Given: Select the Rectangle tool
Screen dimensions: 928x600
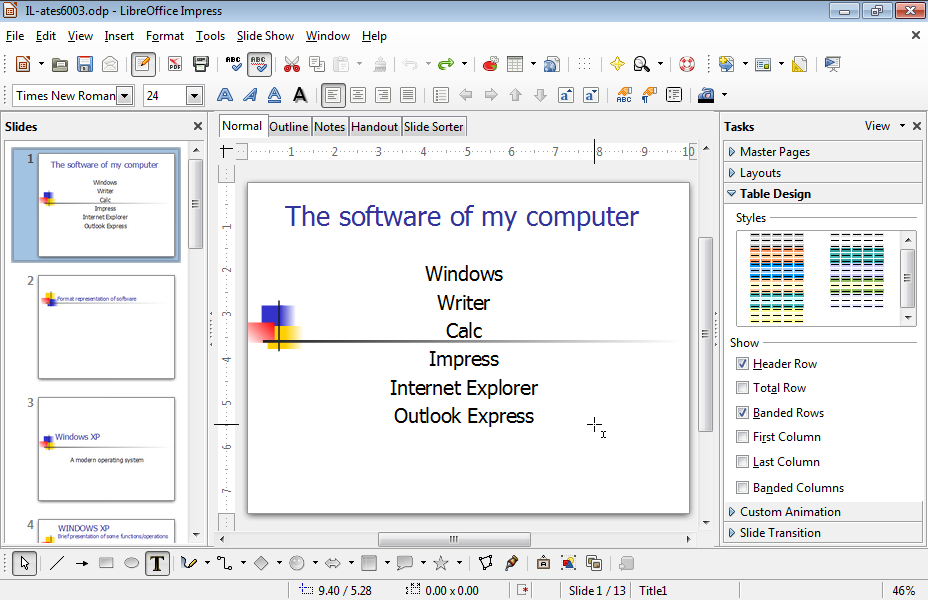Looking at the screenshot, I should point(106,563).
